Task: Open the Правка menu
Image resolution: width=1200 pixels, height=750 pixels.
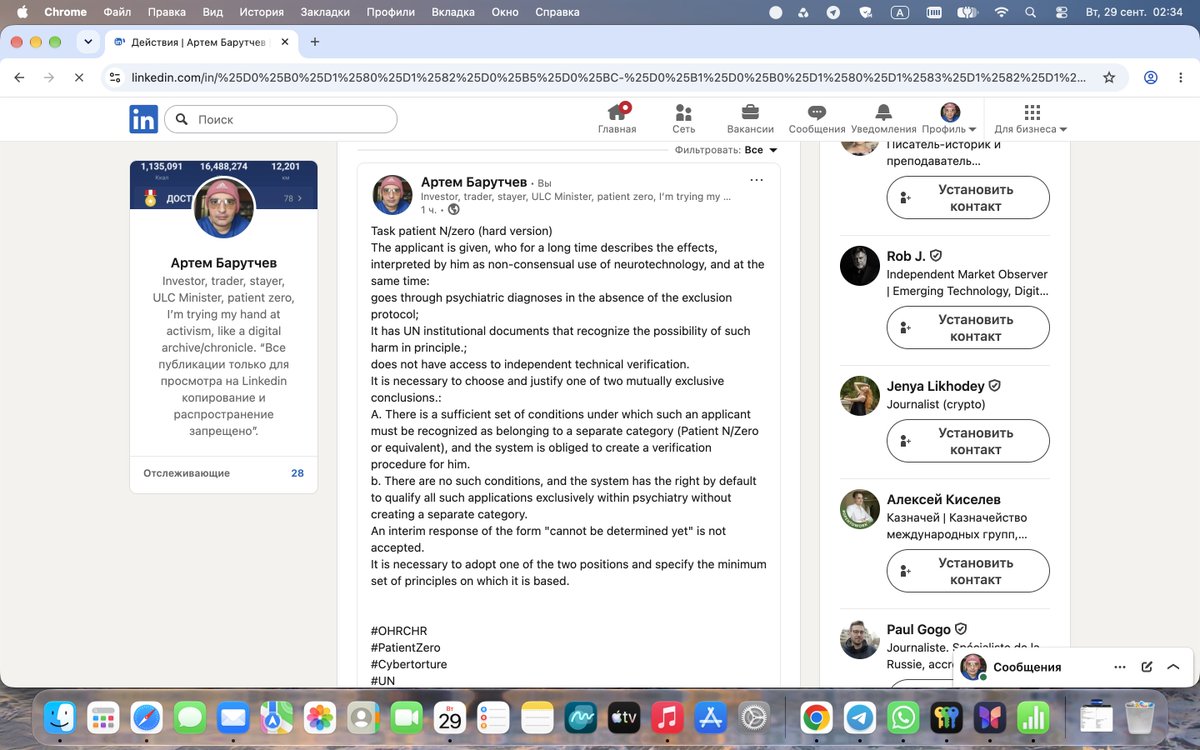Action: 166,12
